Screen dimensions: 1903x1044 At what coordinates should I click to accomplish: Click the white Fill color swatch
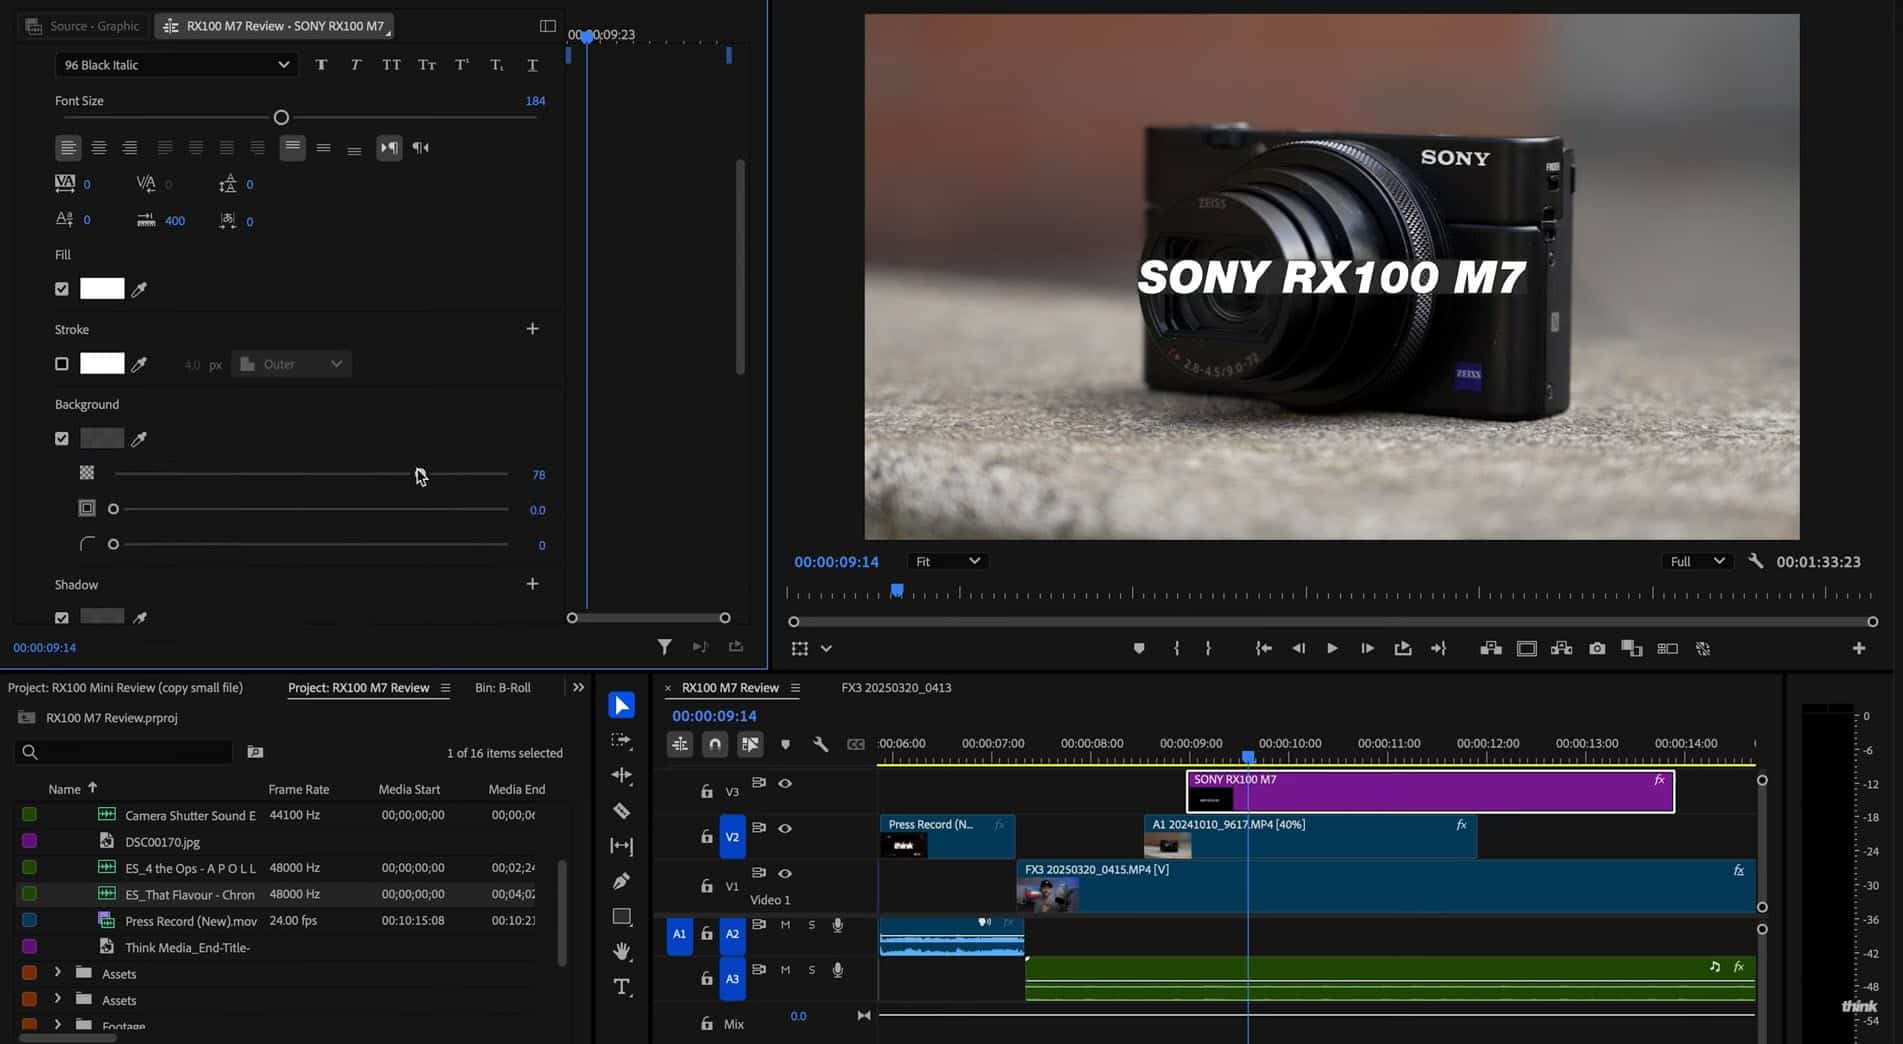pos(101,288)
